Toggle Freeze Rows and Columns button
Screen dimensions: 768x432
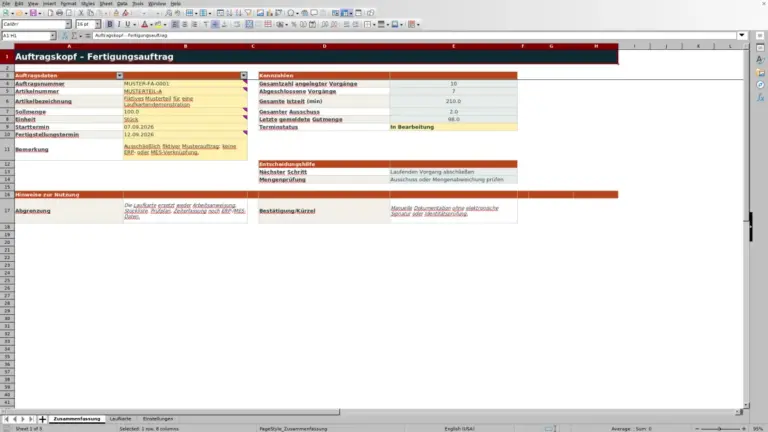[345, 13]
